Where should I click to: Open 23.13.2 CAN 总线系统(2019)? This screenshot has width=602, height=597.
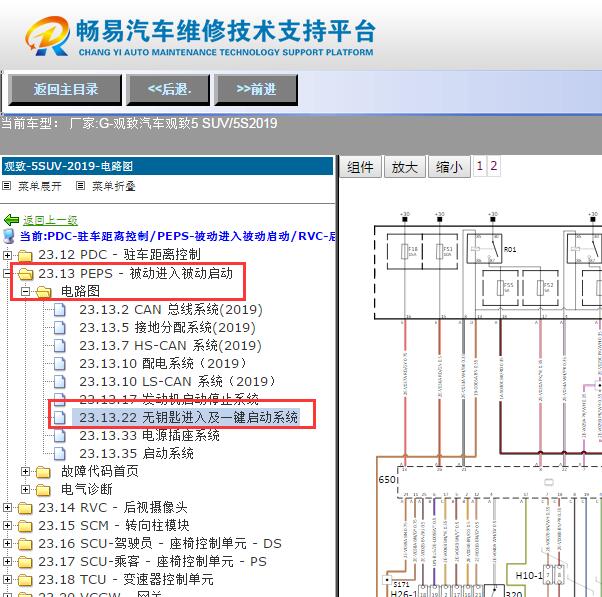coord(171,310)
